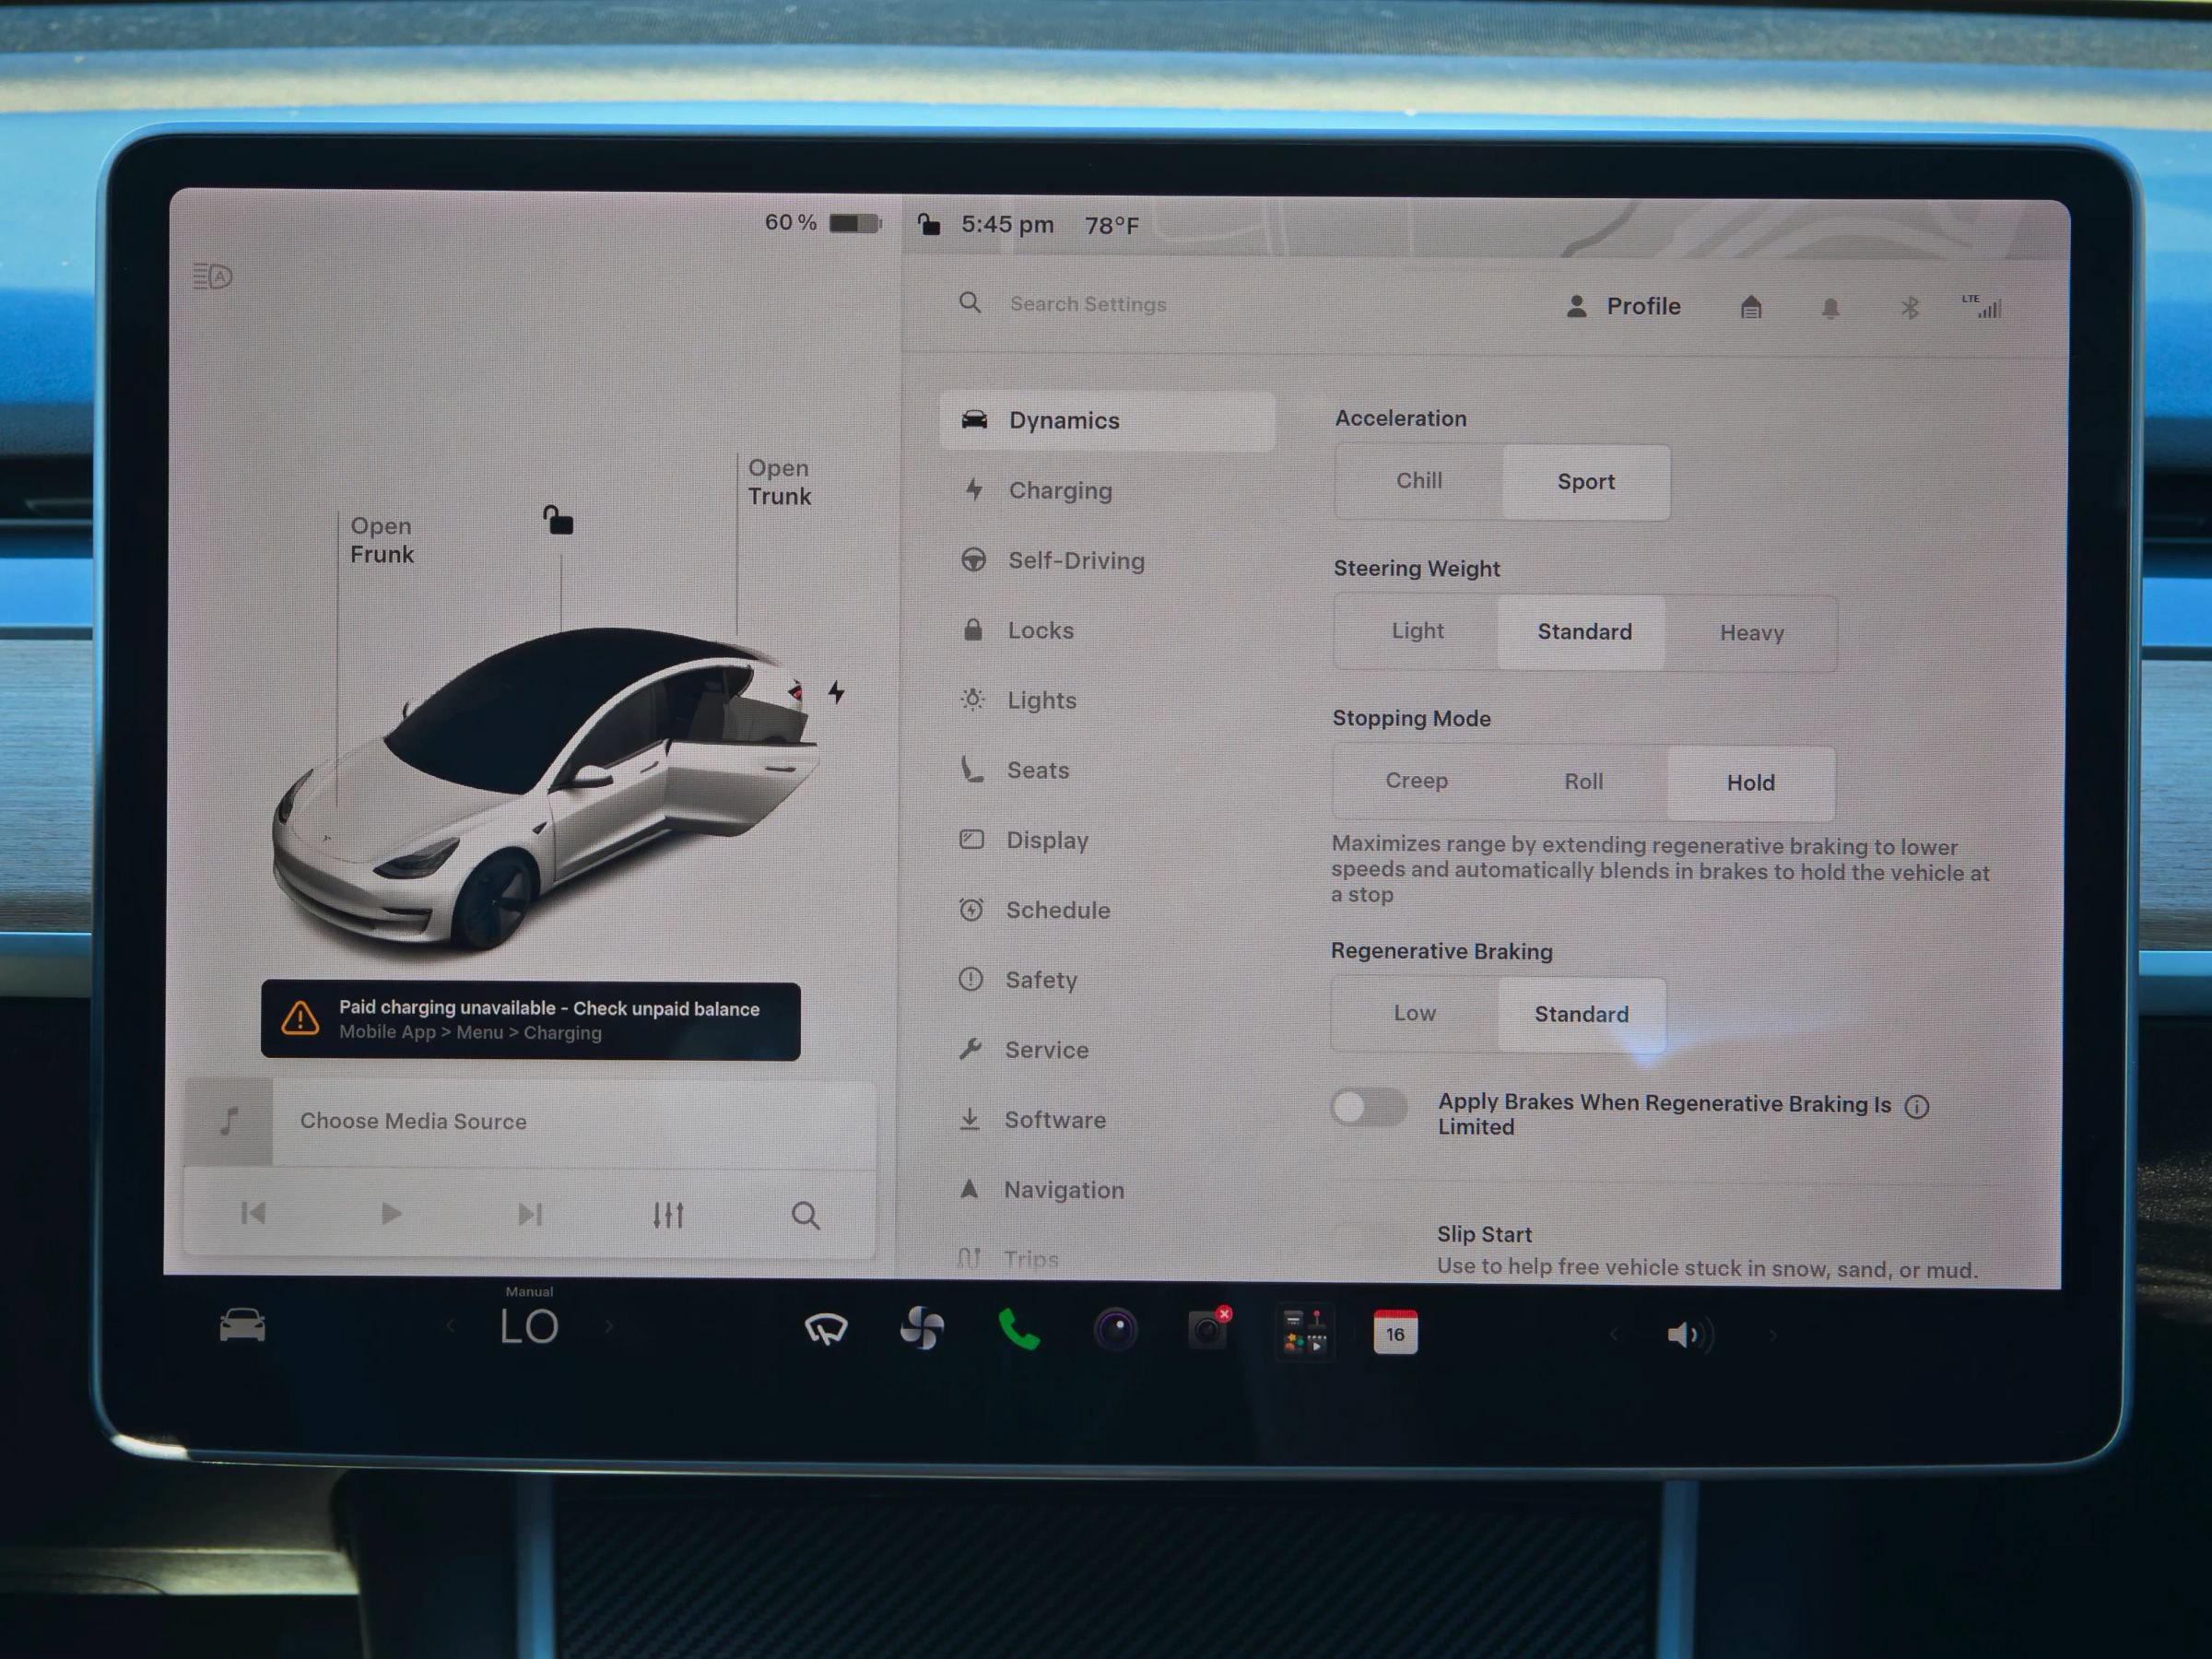Viewport: 2212px width, 1659px height.
Task: Tap the Paid charging unavailable alert
Action: pyautogui.click(x=531, y=1021)
